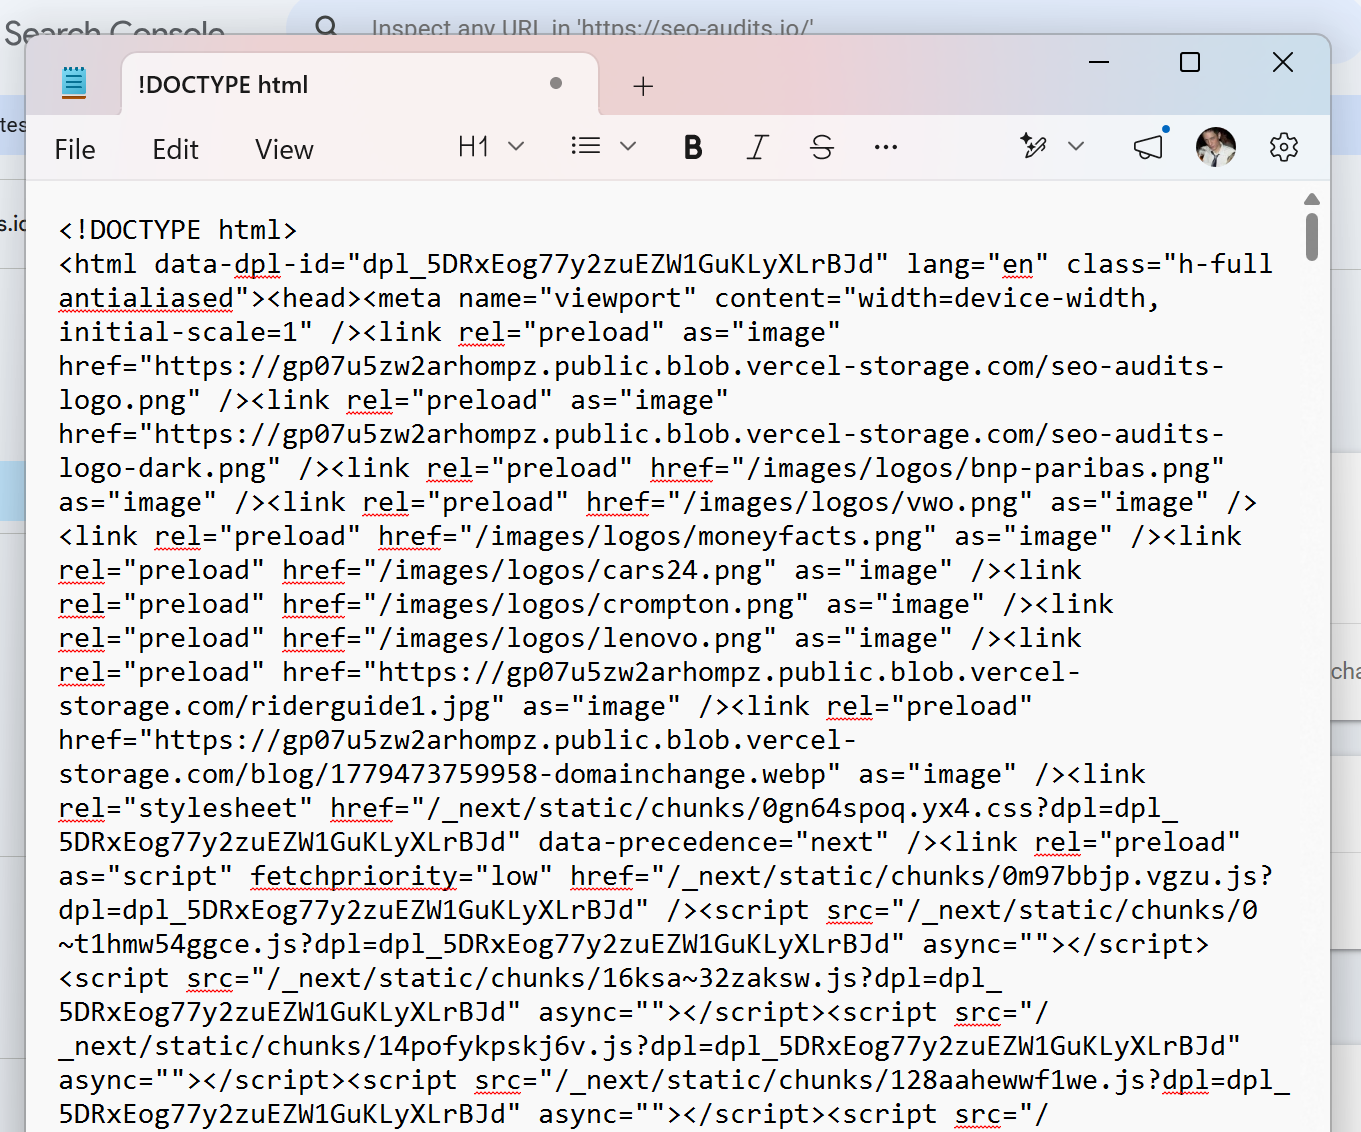The image size is (1361, 1132).
Task: Expand the H1 heading dropdown
Action: (491, 147)
